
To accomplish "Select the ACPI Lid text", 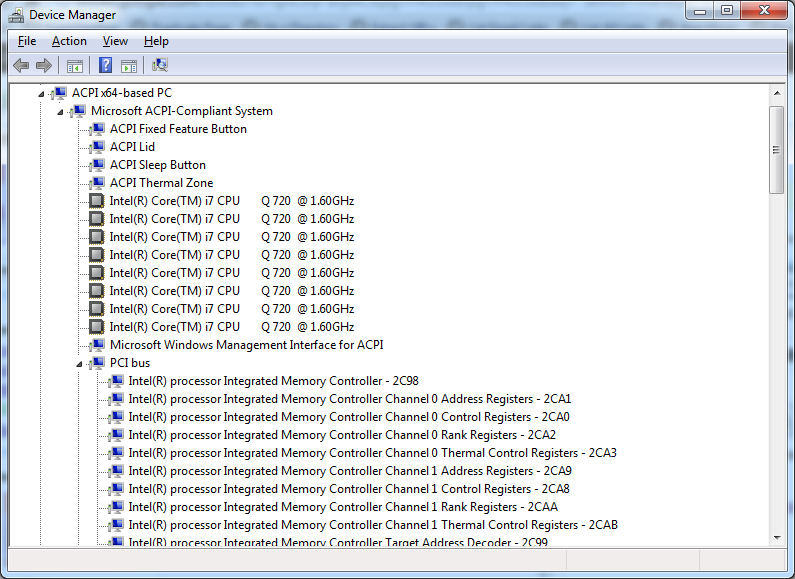I will pyautogui.click(x=132, y=147).
